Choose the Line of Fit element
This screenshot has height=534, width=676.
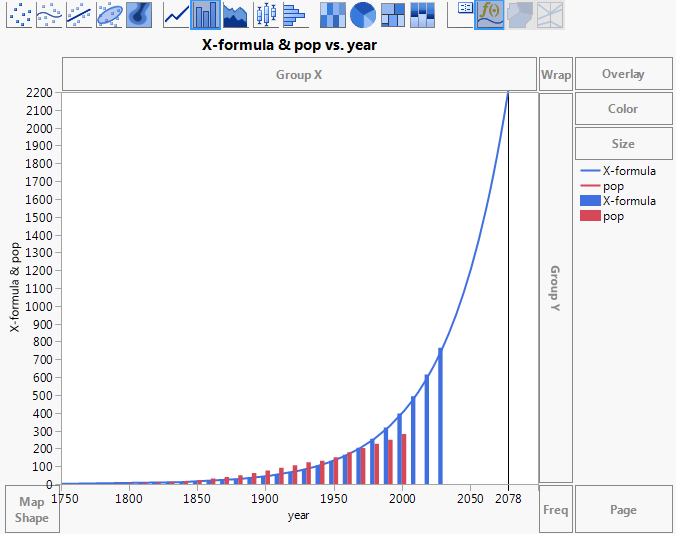coord(80,14)
